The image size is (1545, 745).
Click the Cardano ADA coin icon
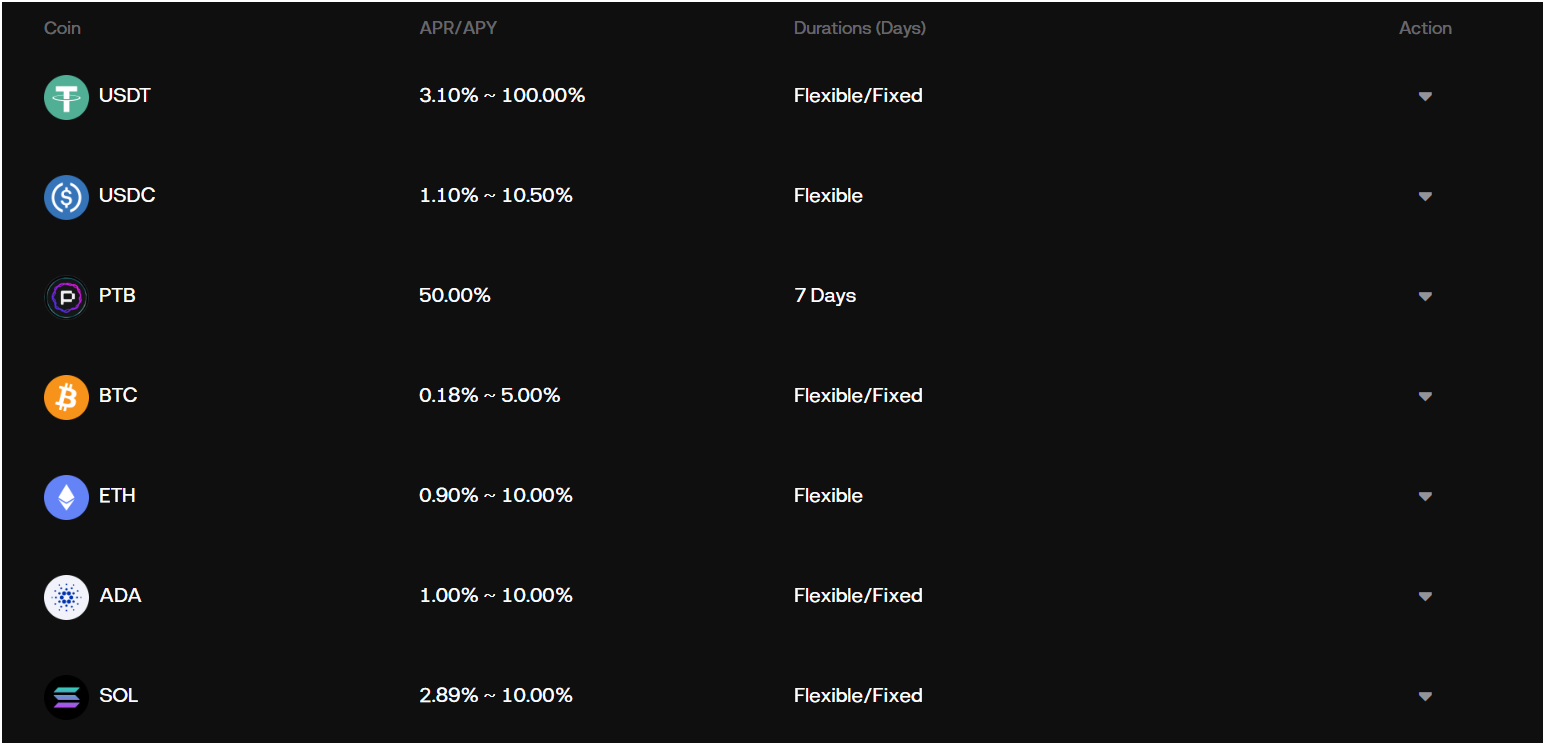point(66,597)
